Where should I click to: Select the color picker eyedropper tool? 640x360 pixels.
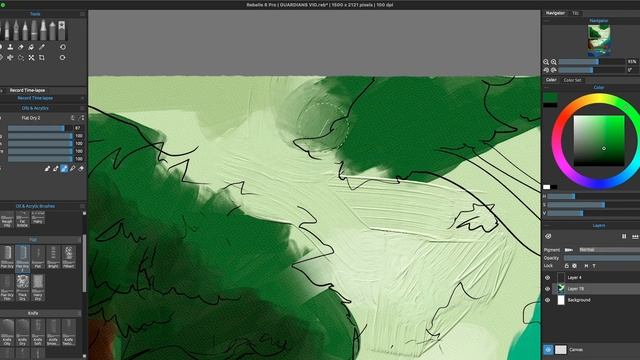click(42, 47)
